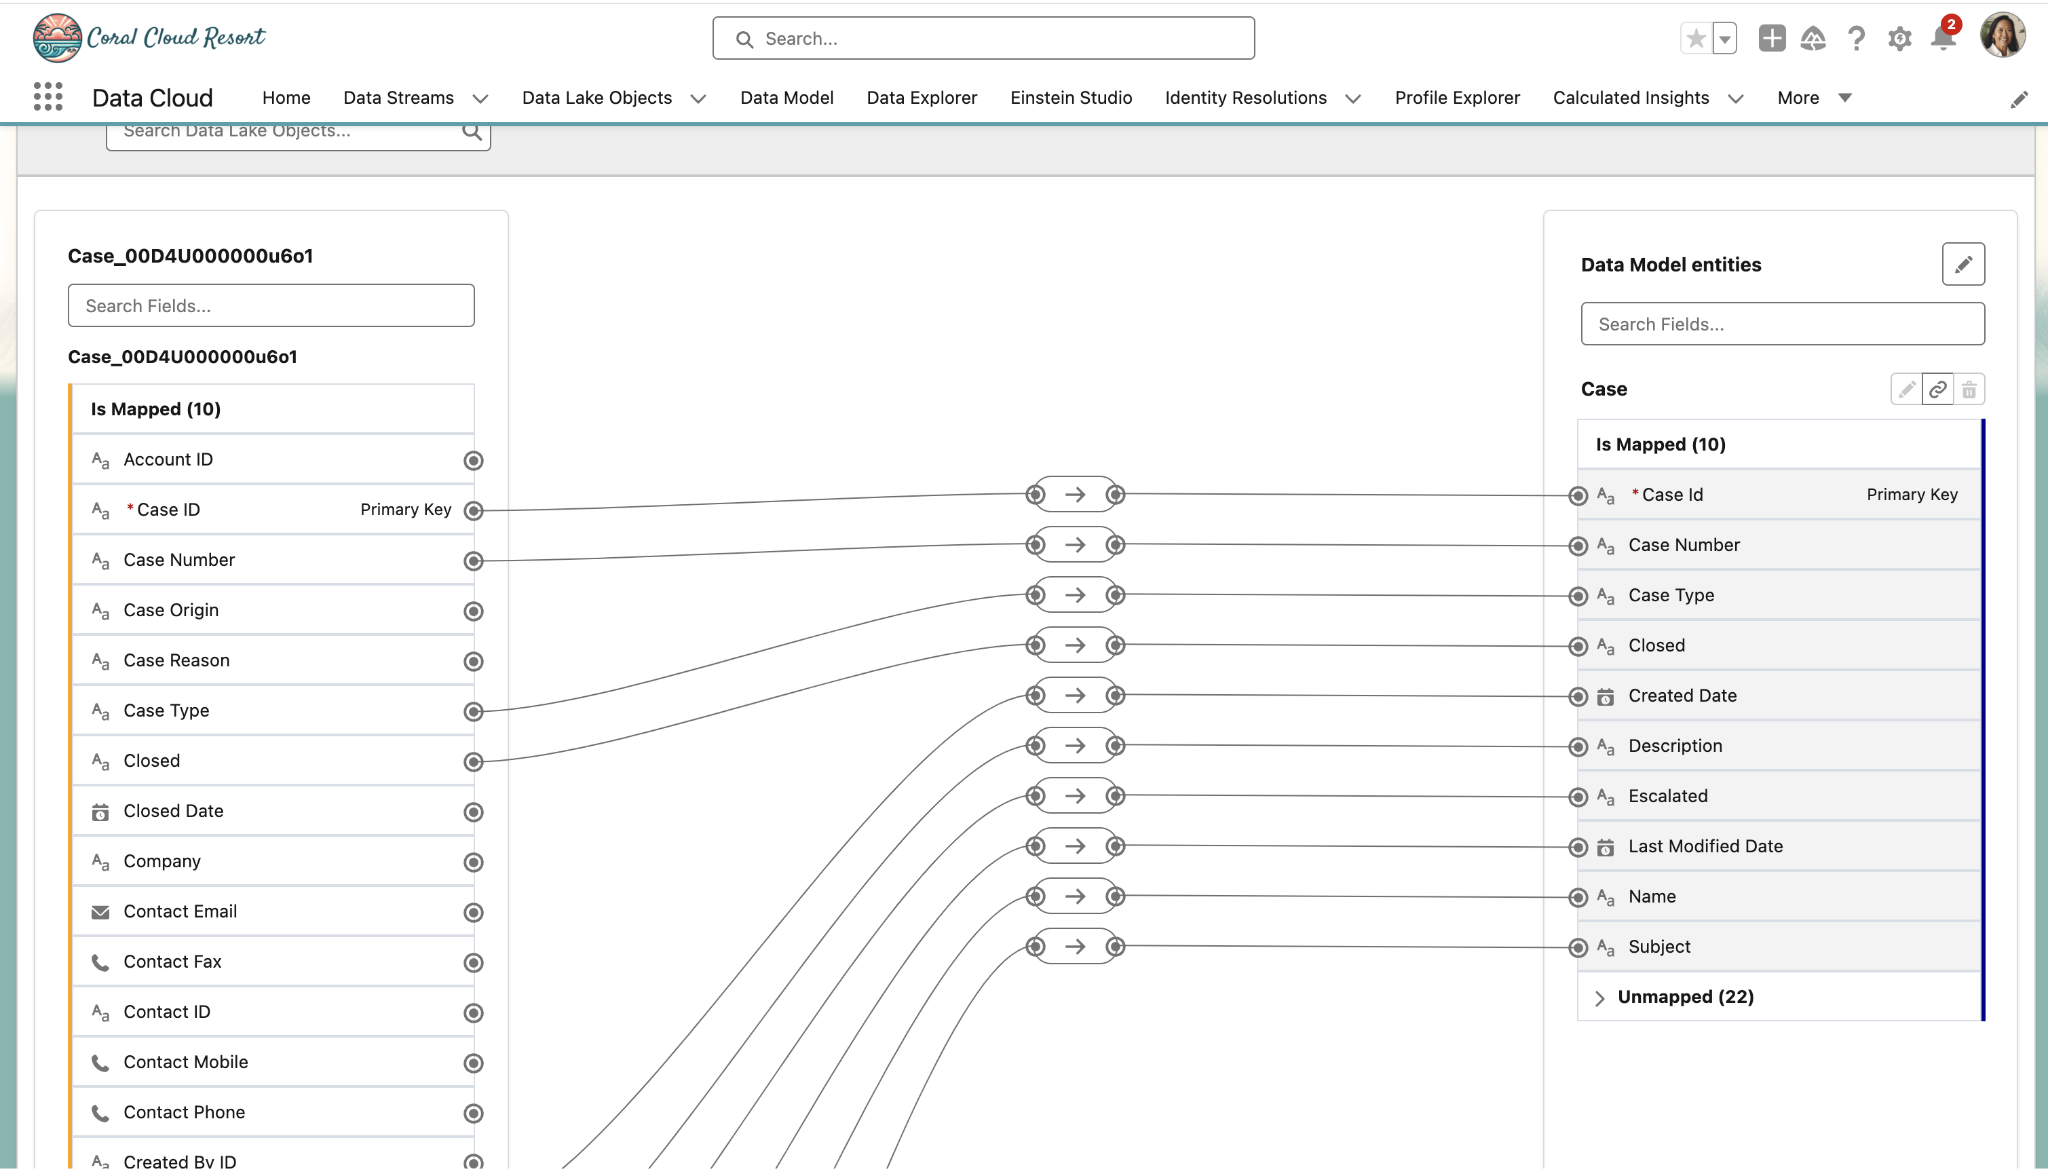Switch to the Profile Explorer tab
The width and height of the screenshot is (2048, 1169).
(x=1456, y=98)
